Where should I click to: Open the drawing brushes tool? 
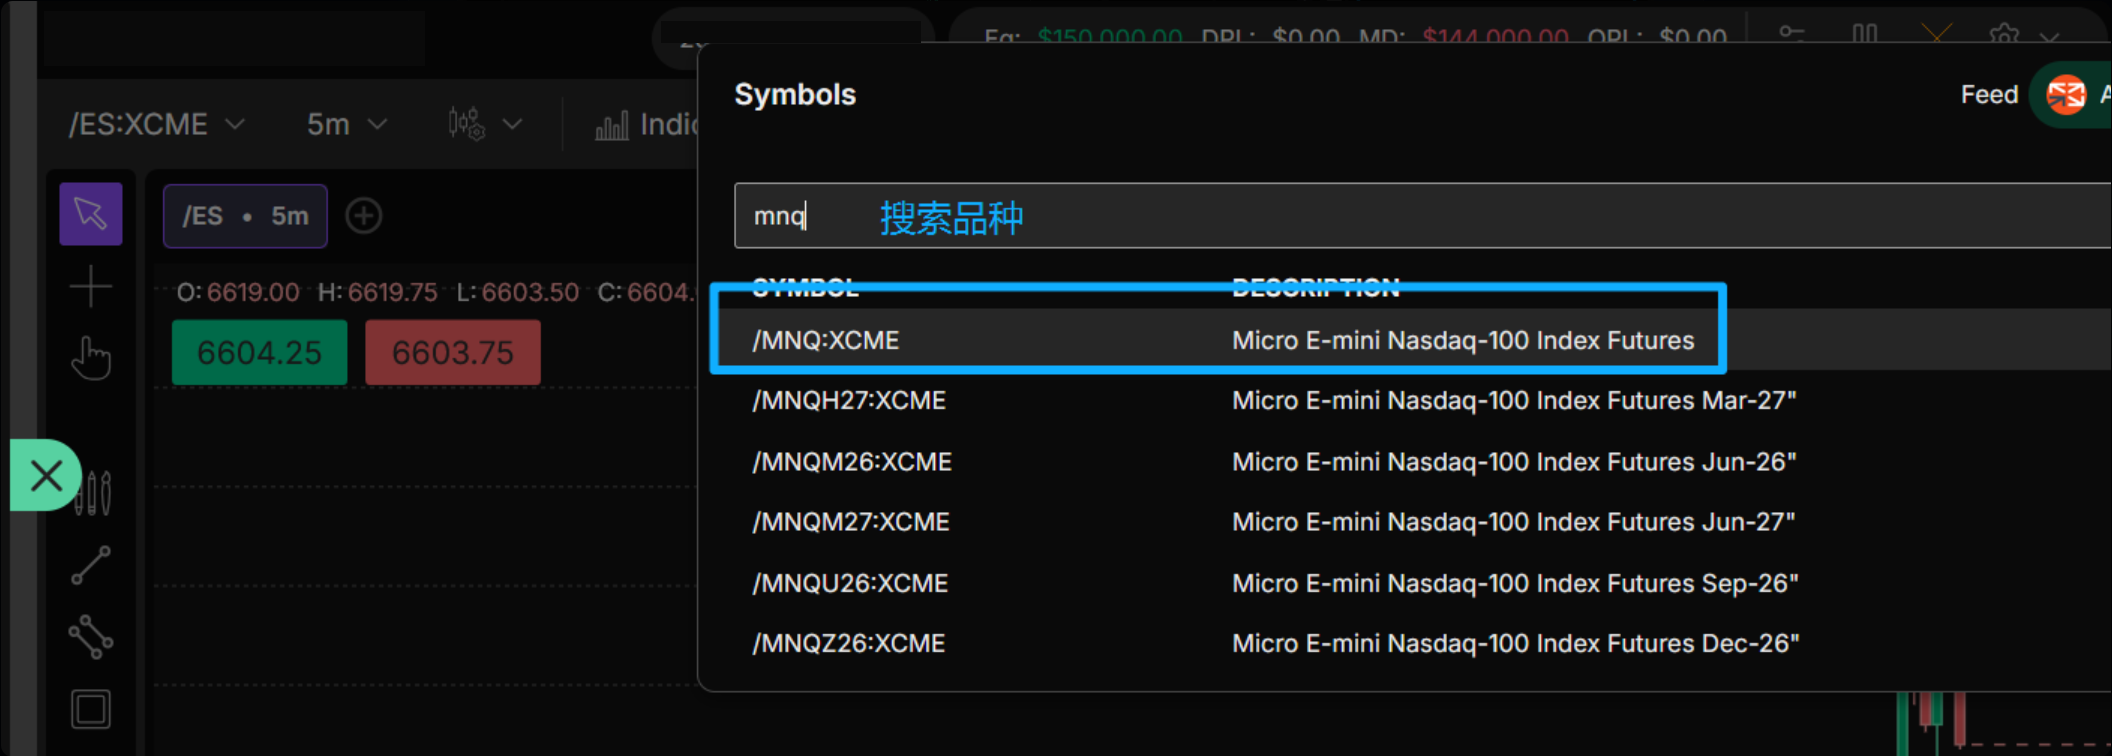(93, 492)
